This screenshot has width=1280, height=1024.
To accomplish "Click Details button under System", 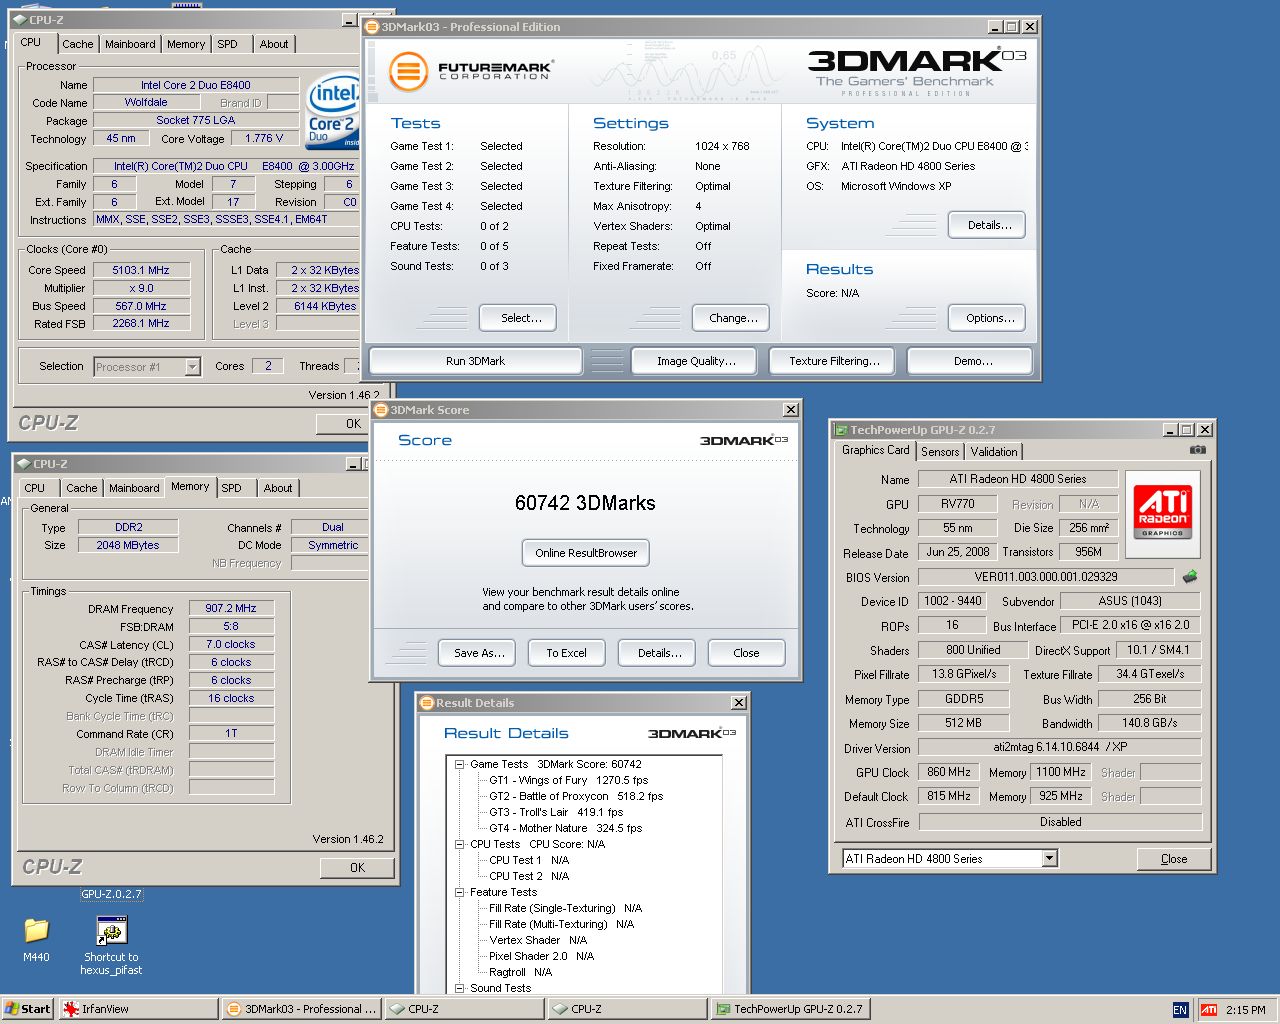I will click(989, 225).
